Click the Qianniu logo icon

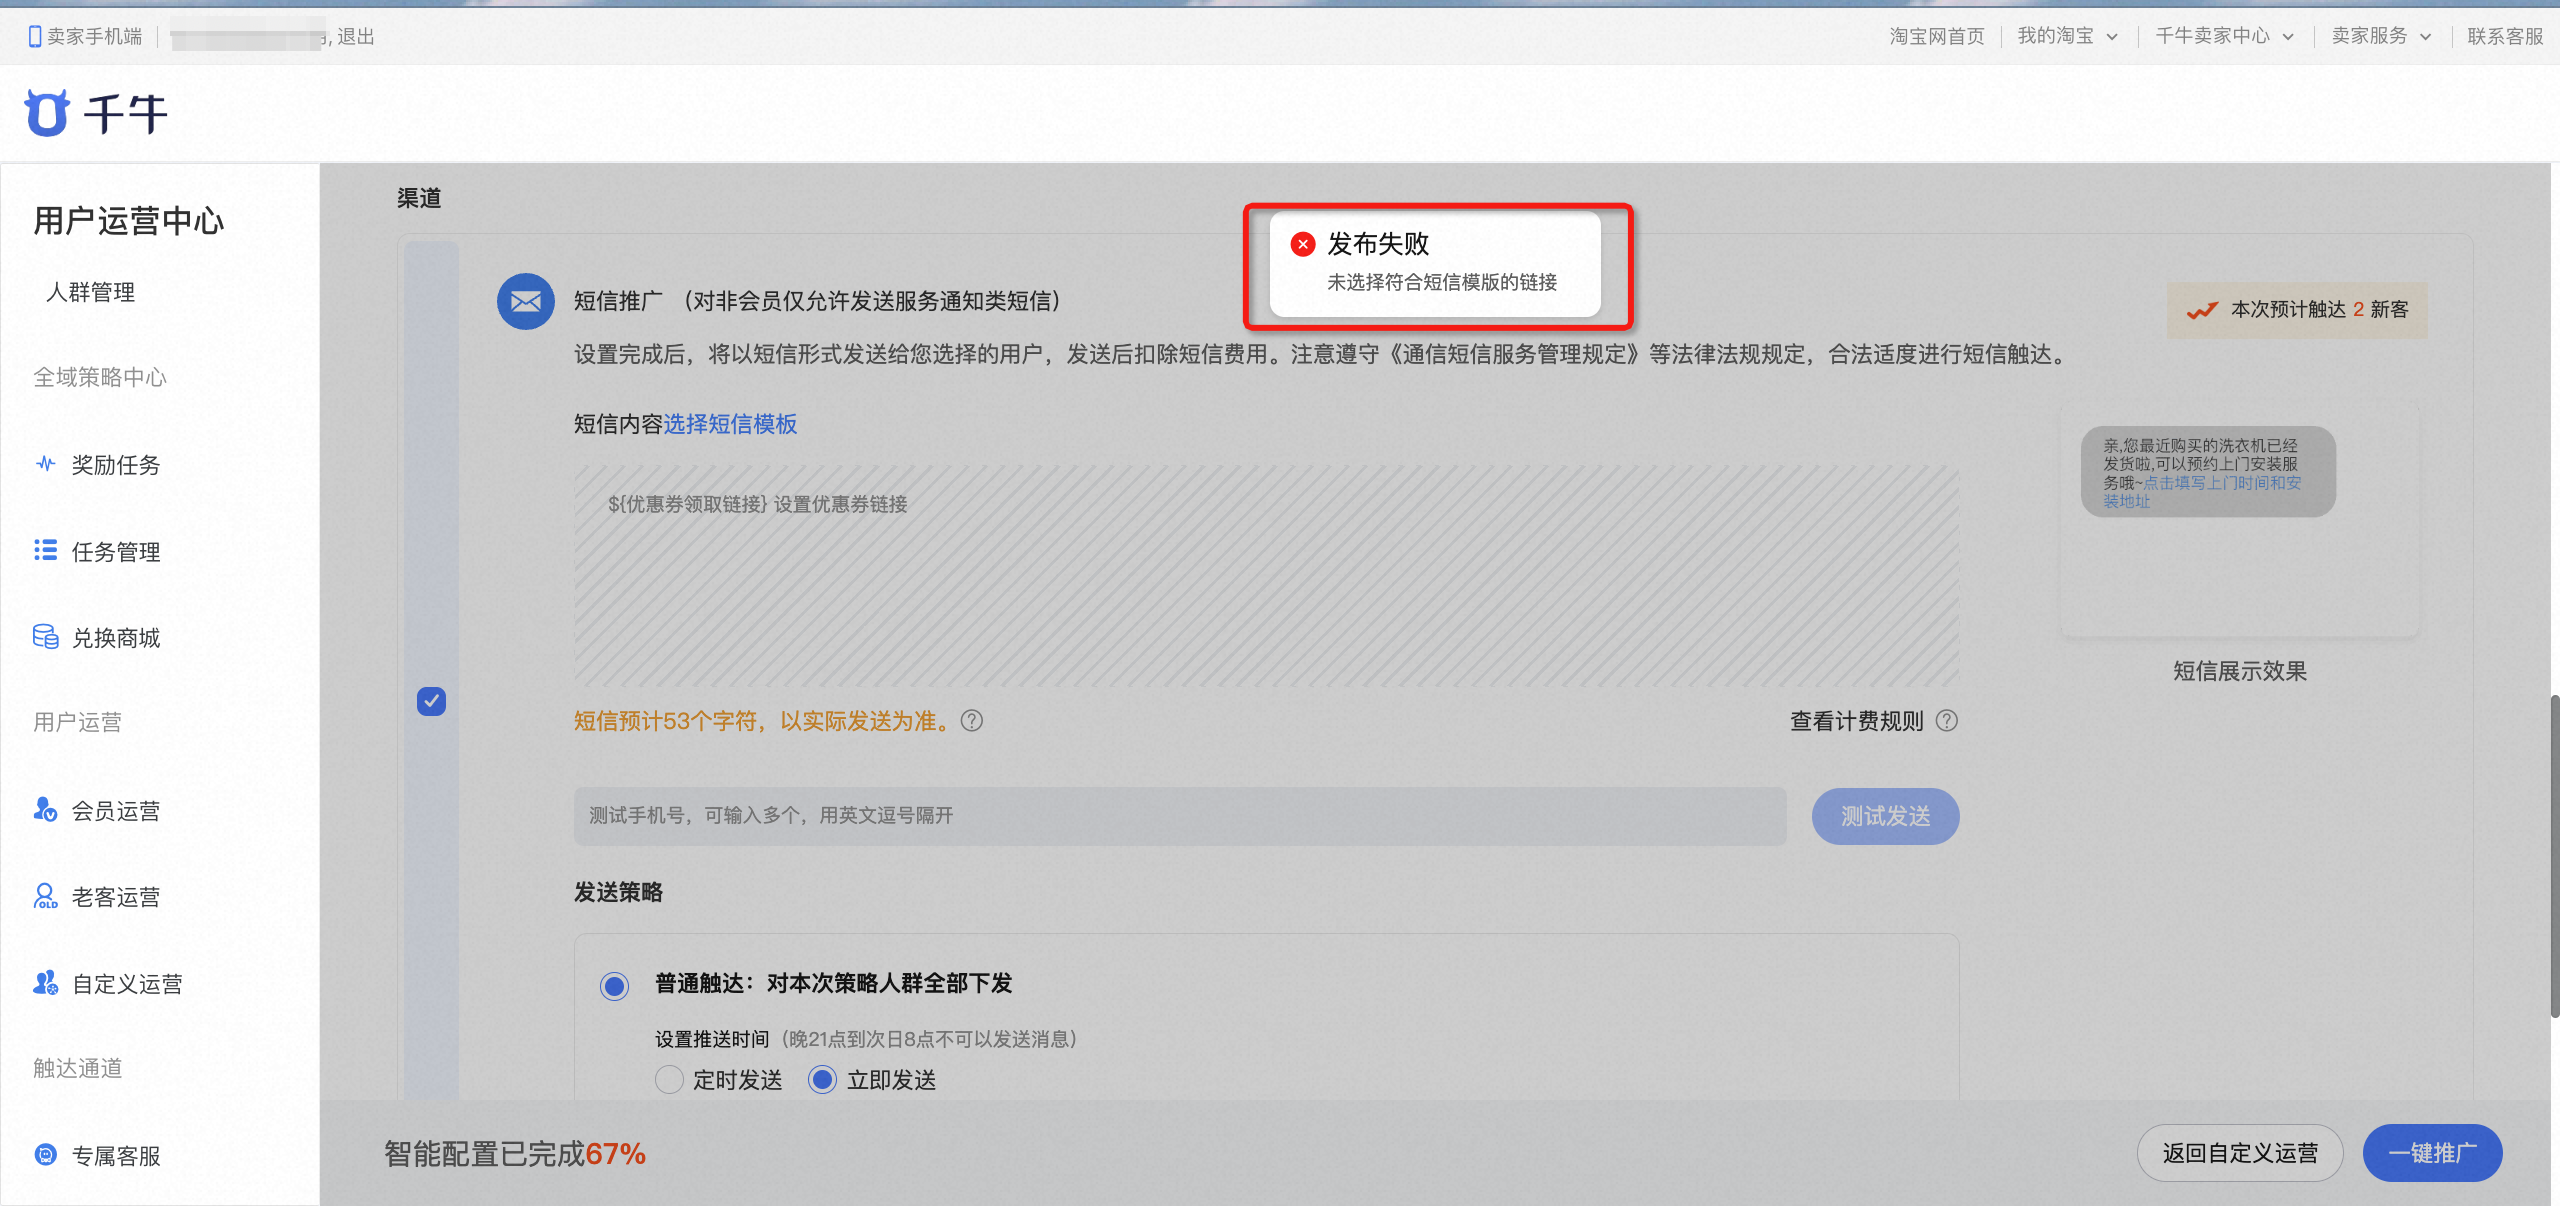(x=47, y=113)
